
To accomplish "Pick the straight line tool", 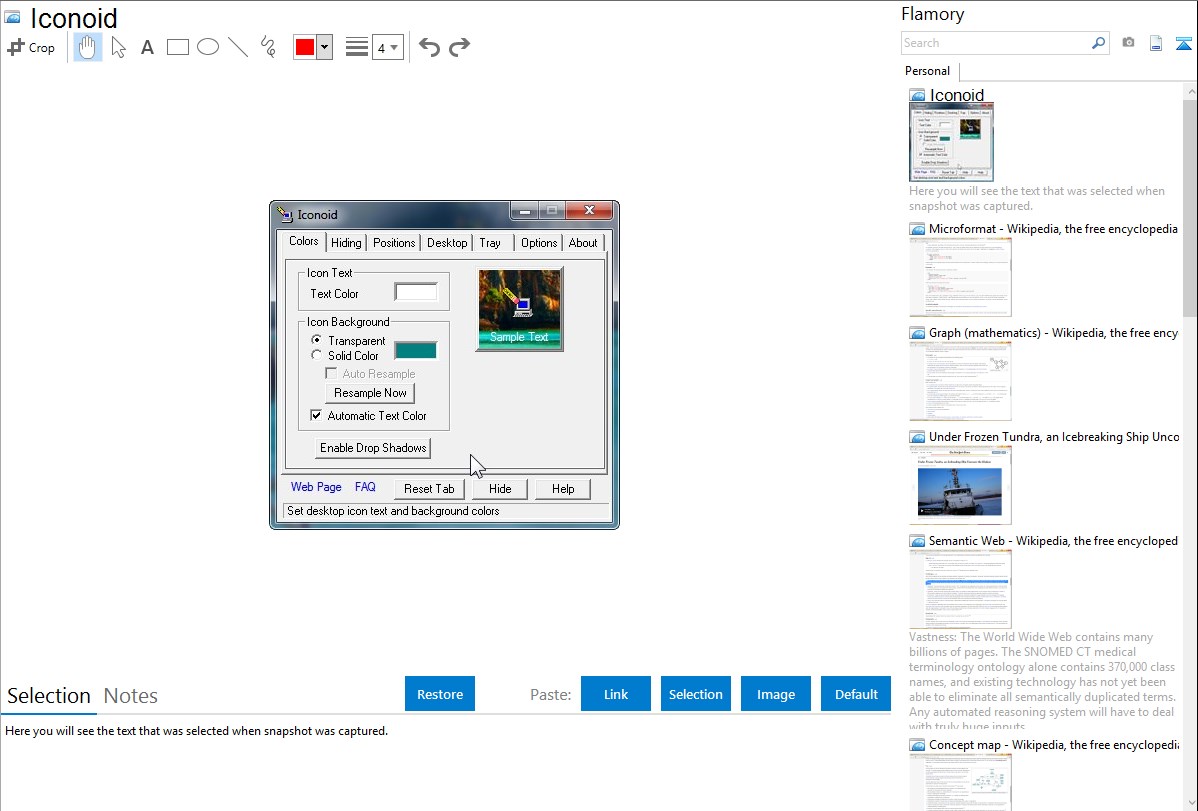I will point(238,47).
